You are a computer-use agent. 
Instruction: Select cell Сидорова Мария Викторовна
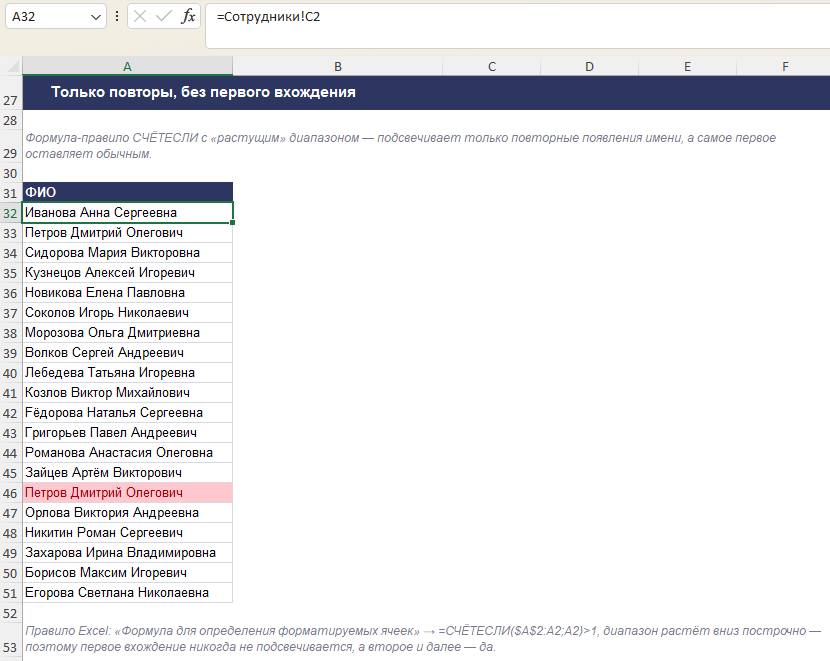tap(128, 253)
